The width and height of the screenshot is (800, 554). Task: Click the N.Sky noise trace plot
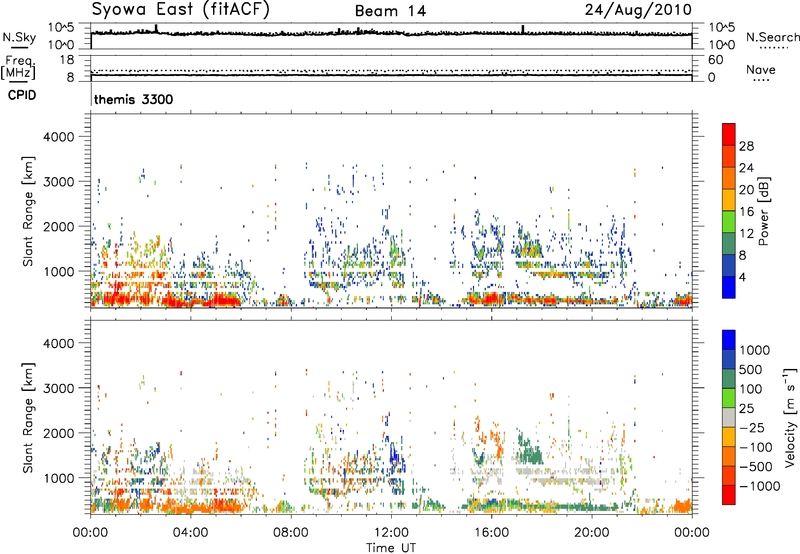[391, 36]
